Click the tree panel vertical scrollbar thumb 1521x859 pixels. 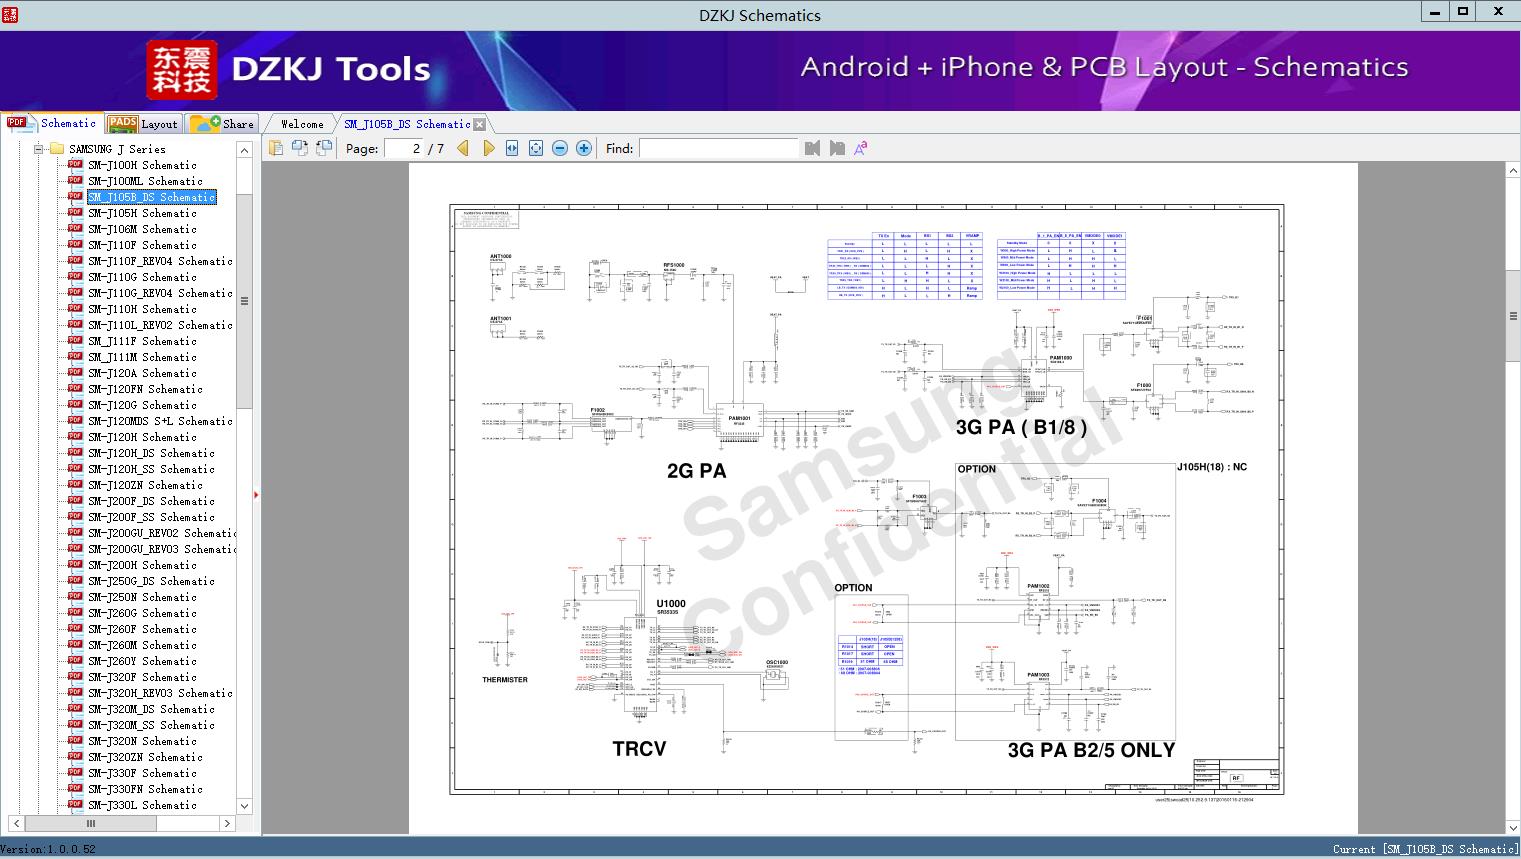244,300
